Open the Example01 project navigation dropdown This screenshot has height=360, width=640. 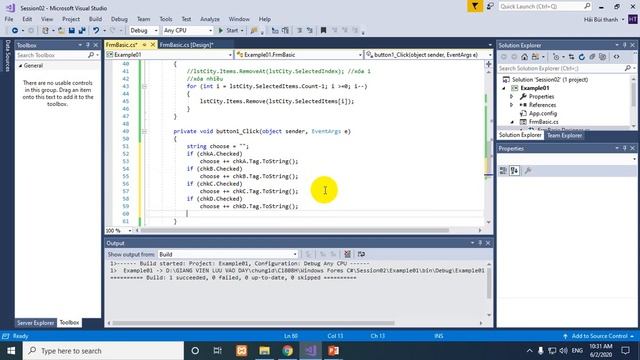point(169,55)
